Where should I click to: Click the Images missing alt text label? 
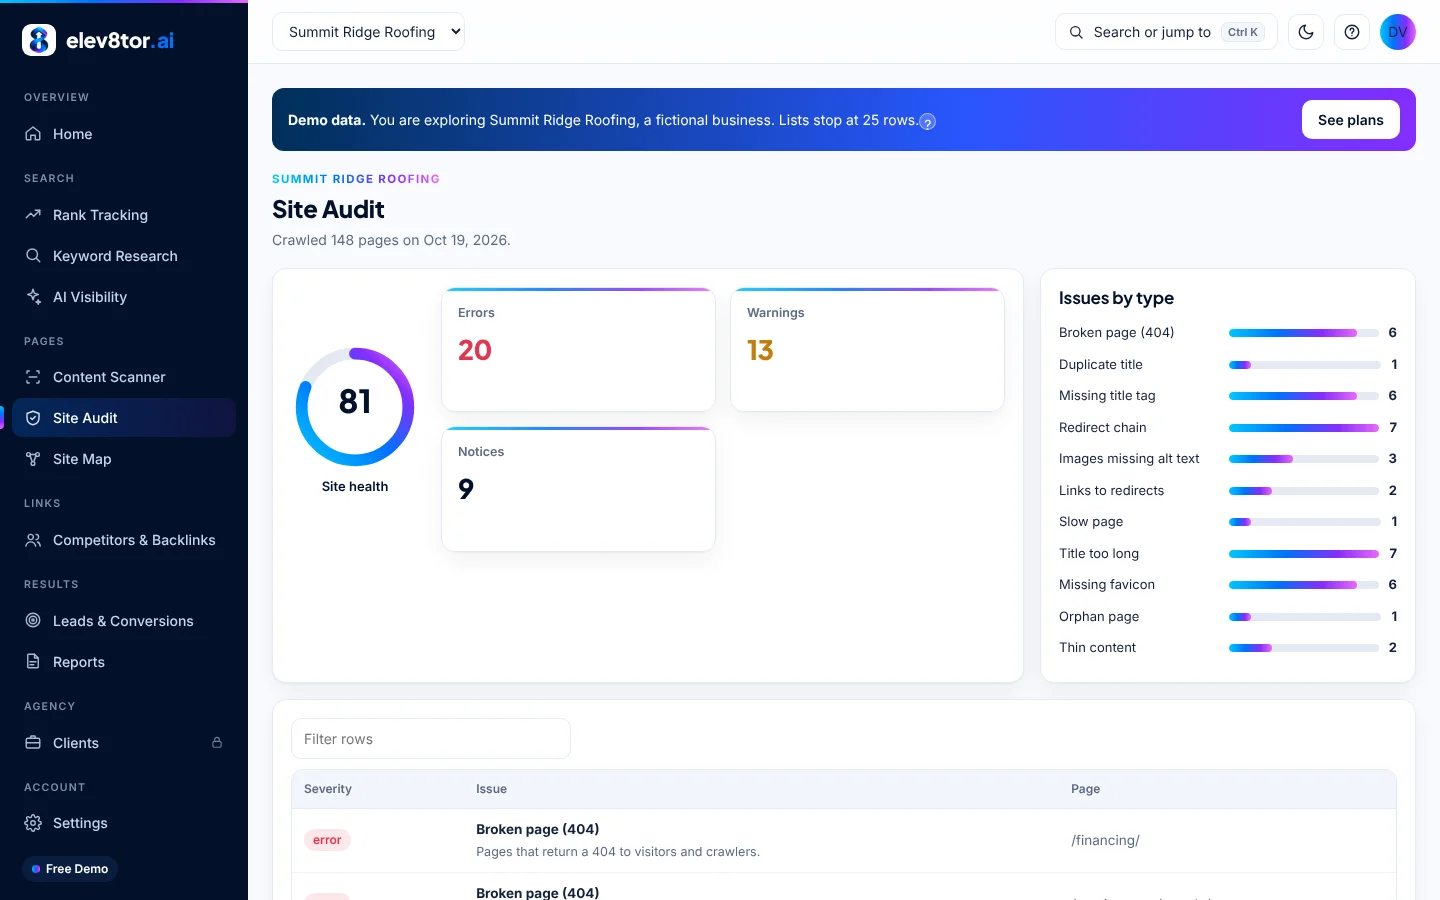(1129, 459)
